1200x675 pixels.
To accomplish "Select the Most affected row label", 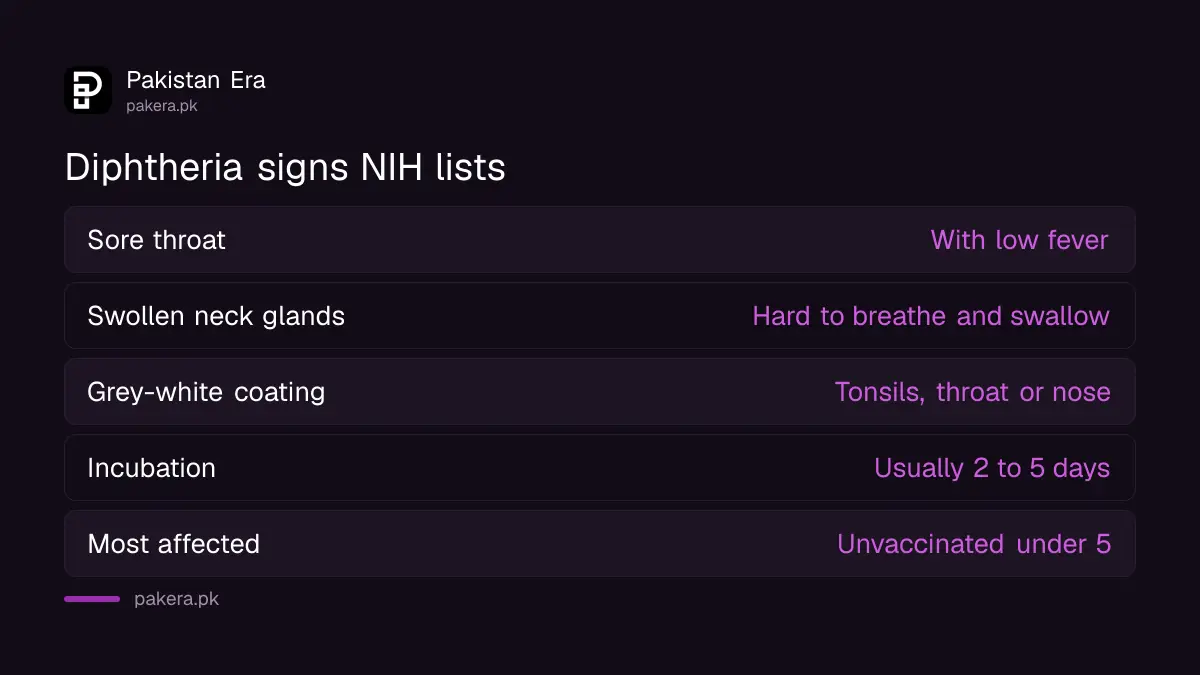I will pos(173,544).
